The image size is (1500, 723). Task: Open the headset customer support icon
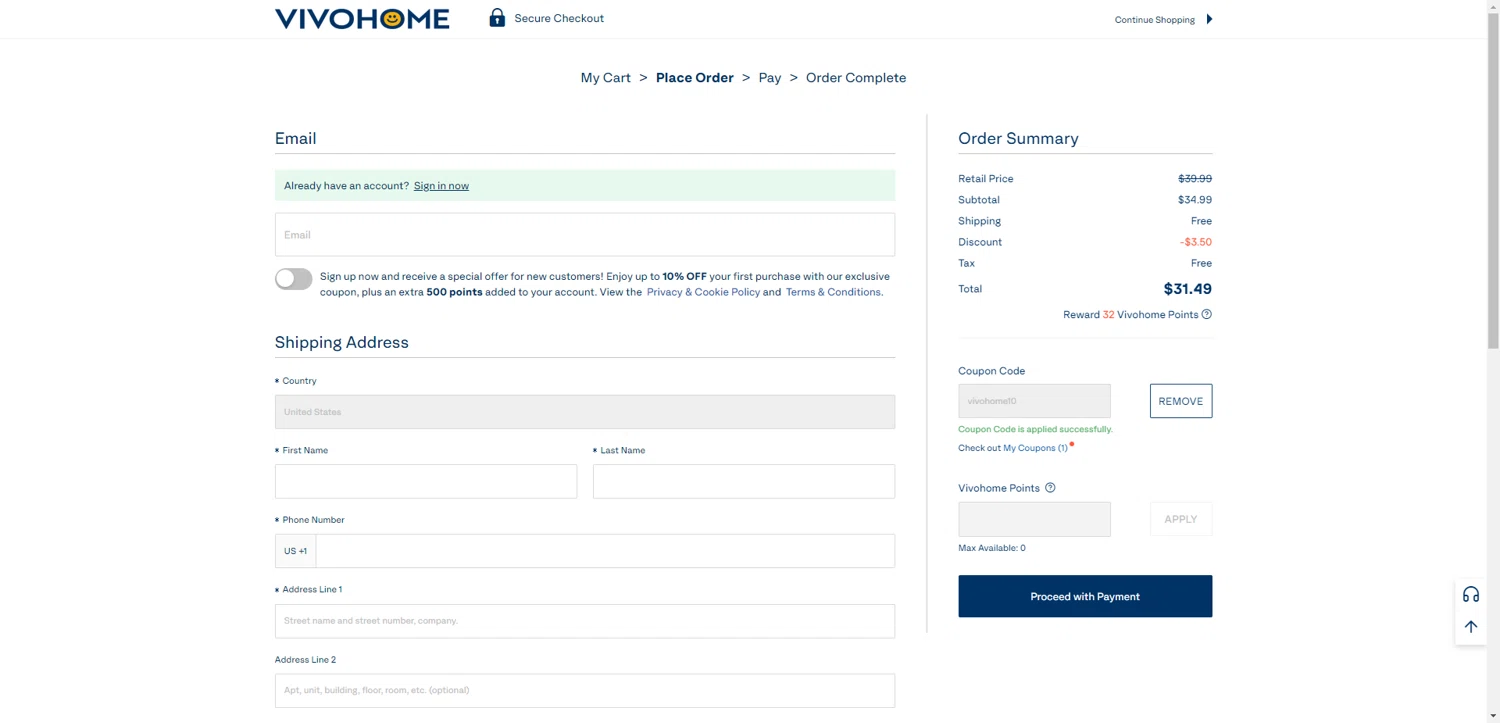click(1470, 594)
